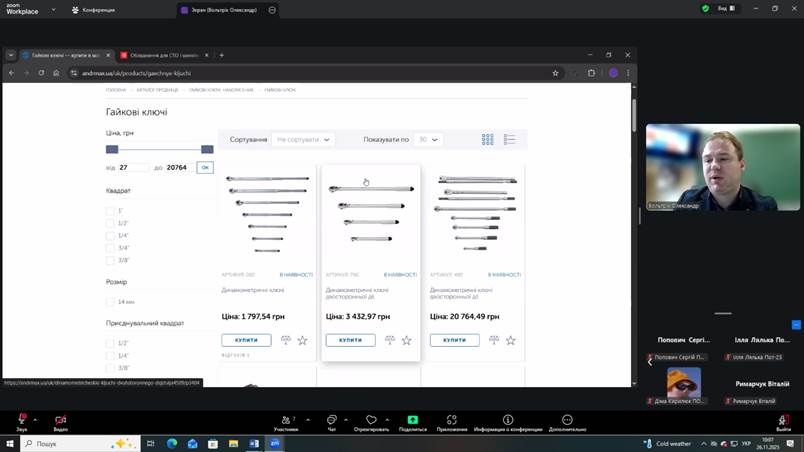Expand audio options arrow next to Звук
The width and height of the screenshot is (804, 452).
(36, 417)
